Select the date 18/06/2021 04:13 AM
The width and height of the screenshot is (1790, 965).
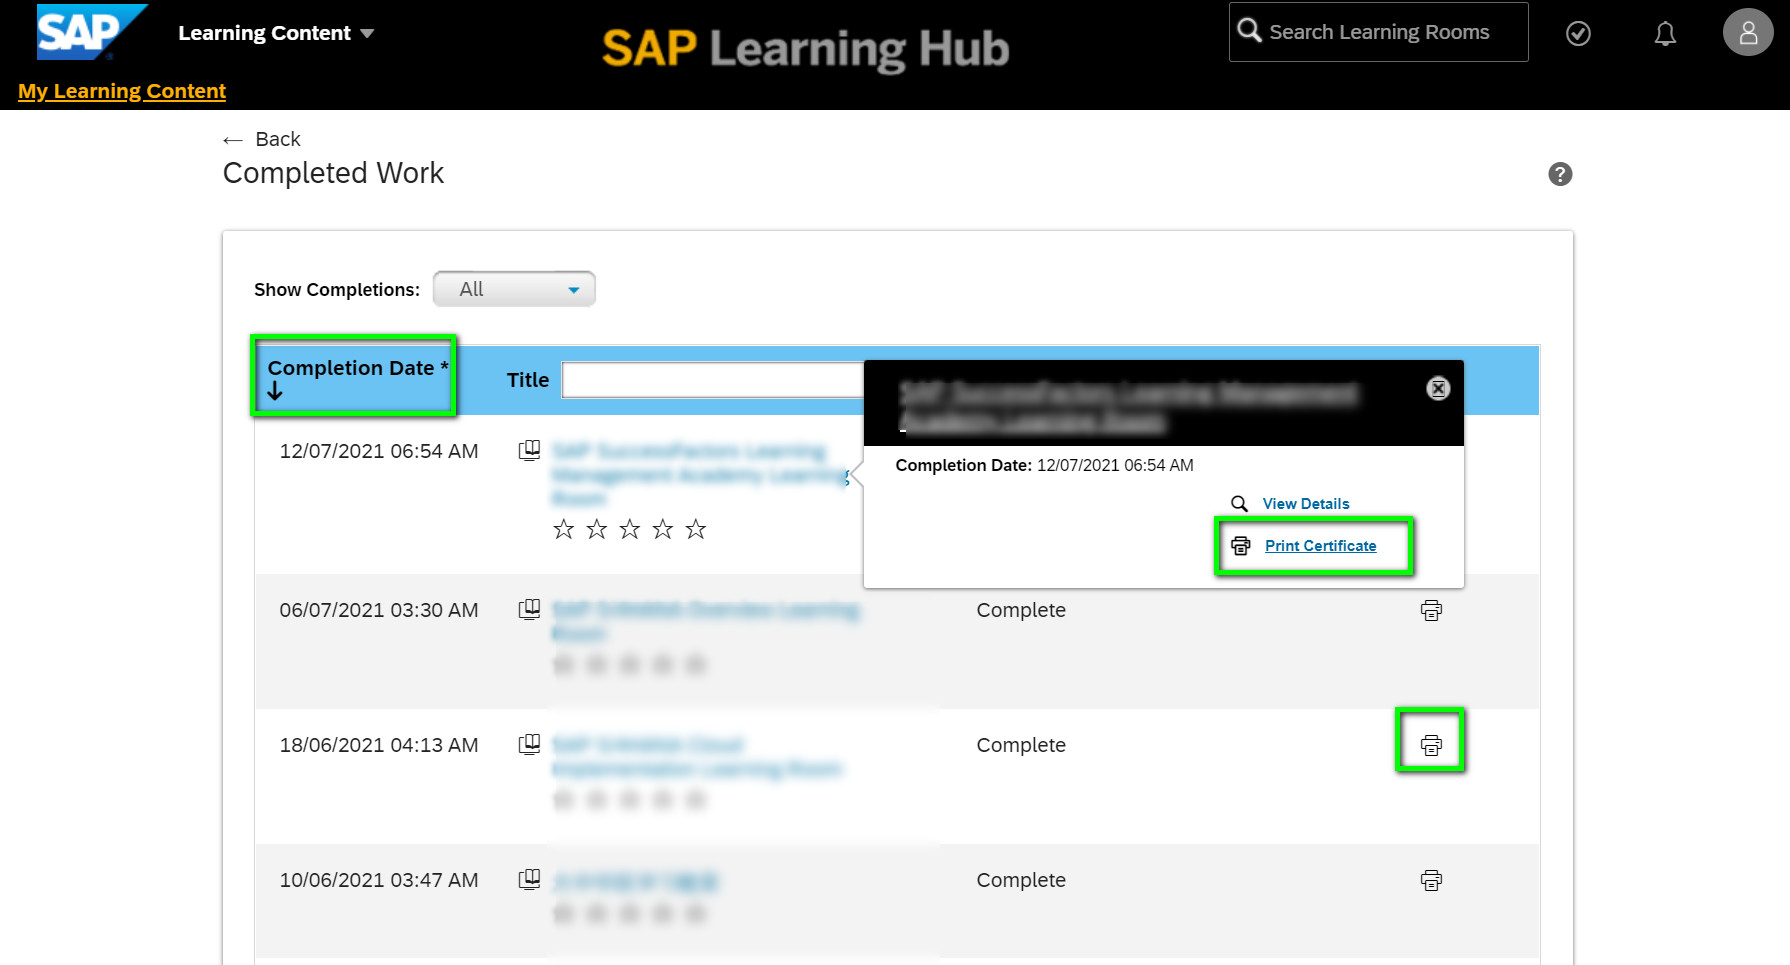coord(379,745)
